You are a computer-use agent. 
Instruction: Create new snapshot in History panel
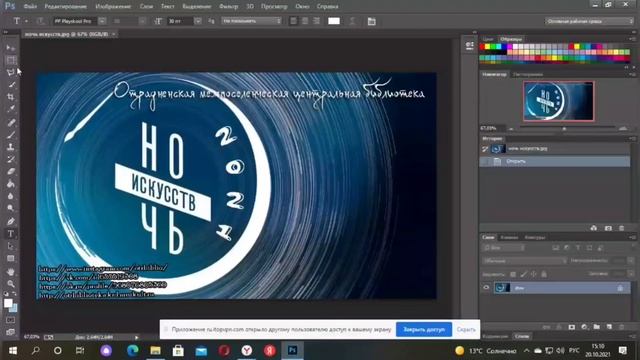click(608, 228)
